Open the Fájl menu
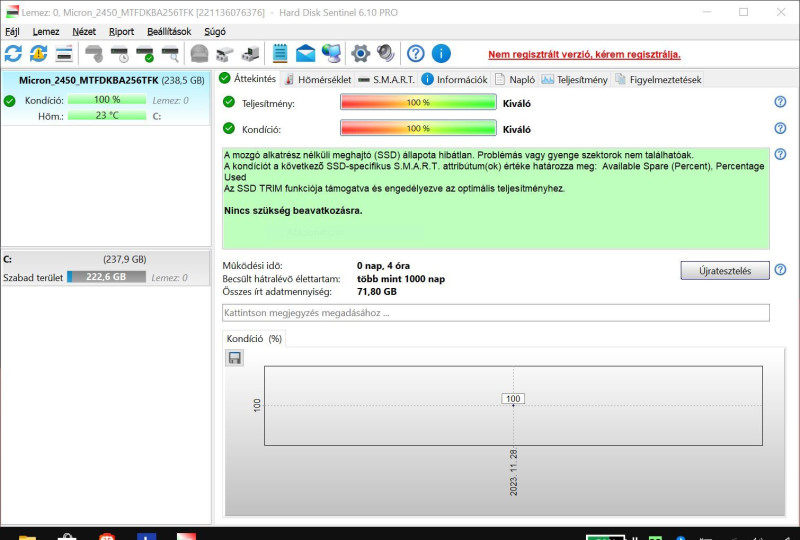Image resolution: width=800 pixels, height=540 pixels. 12,32
